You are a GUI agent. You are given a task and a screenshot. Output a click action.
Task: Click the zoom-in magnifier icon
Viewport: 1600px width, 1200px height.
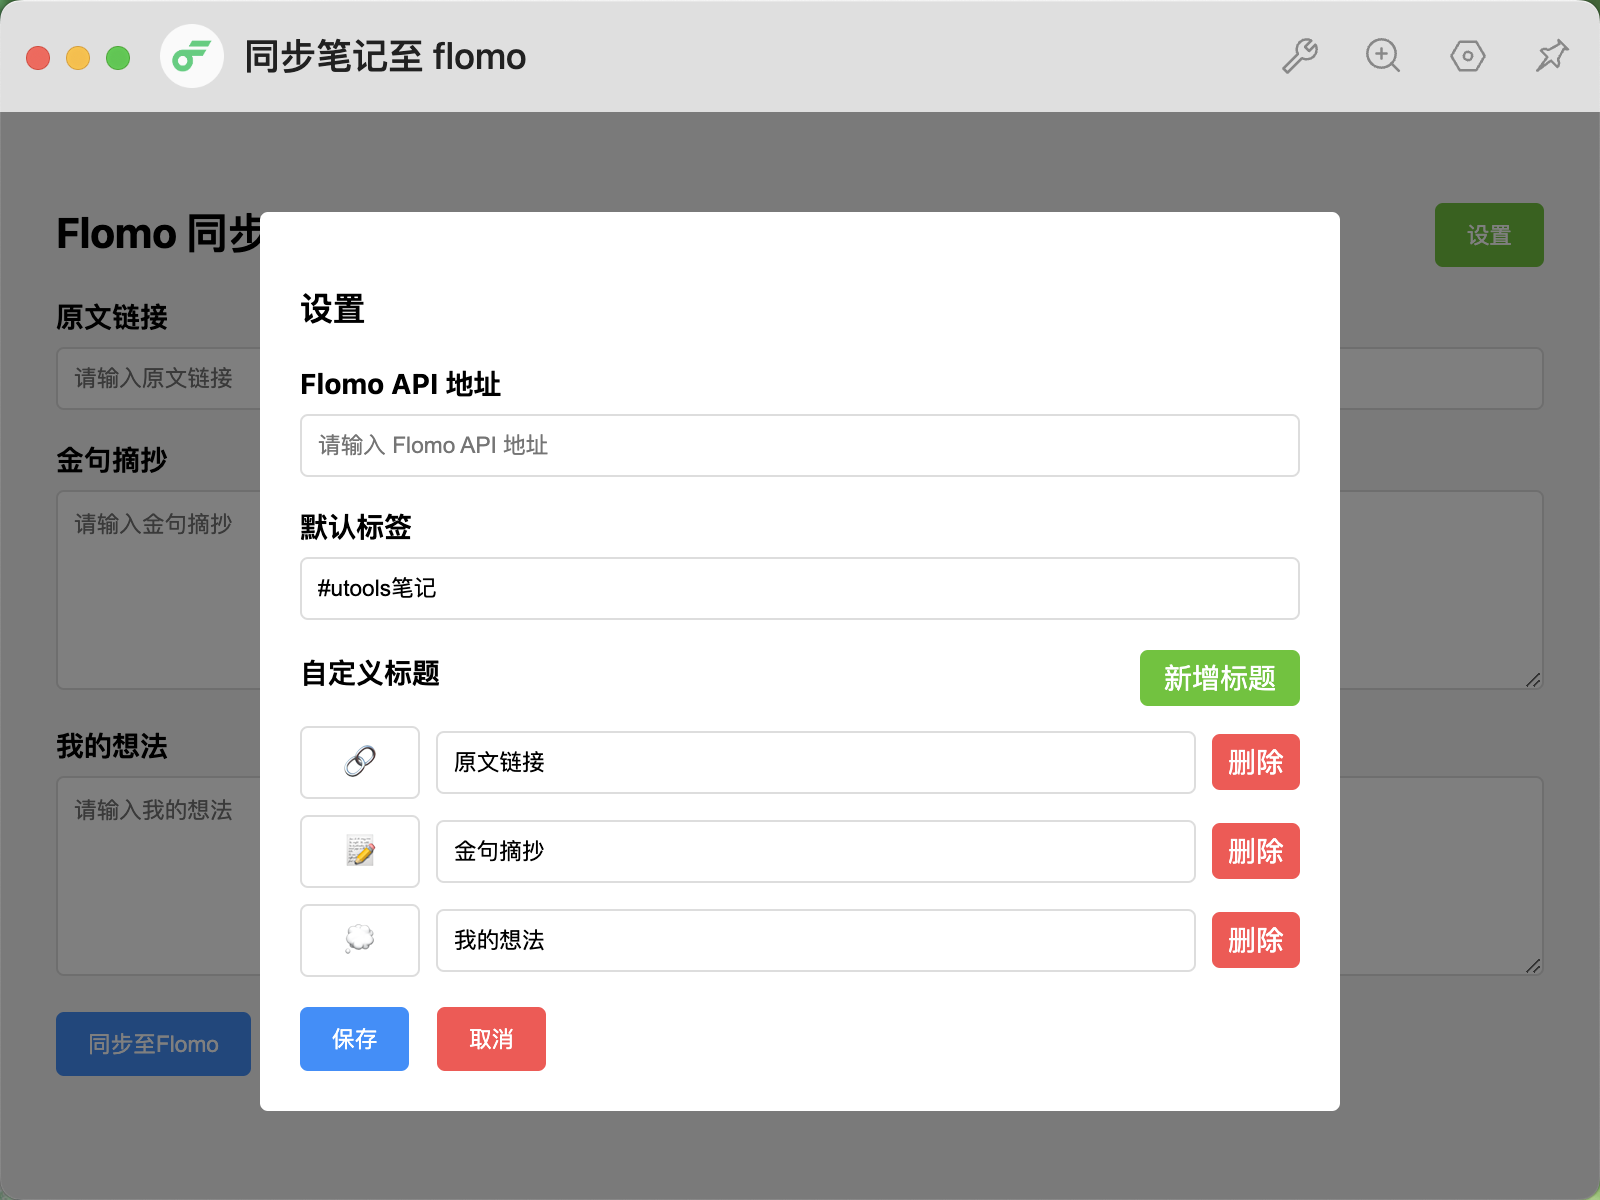coord(1383,56)
